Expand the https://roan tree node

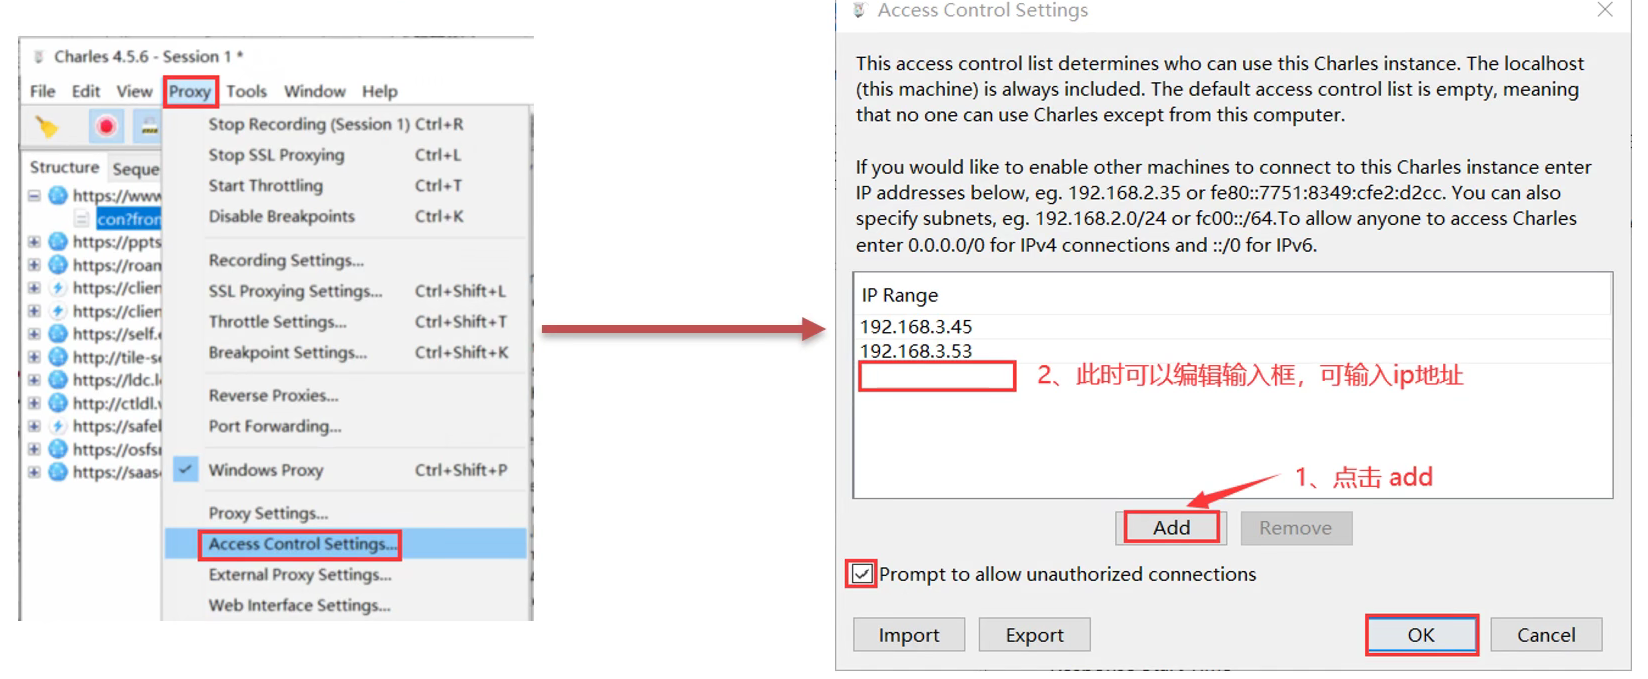click(x=34, y=264)
